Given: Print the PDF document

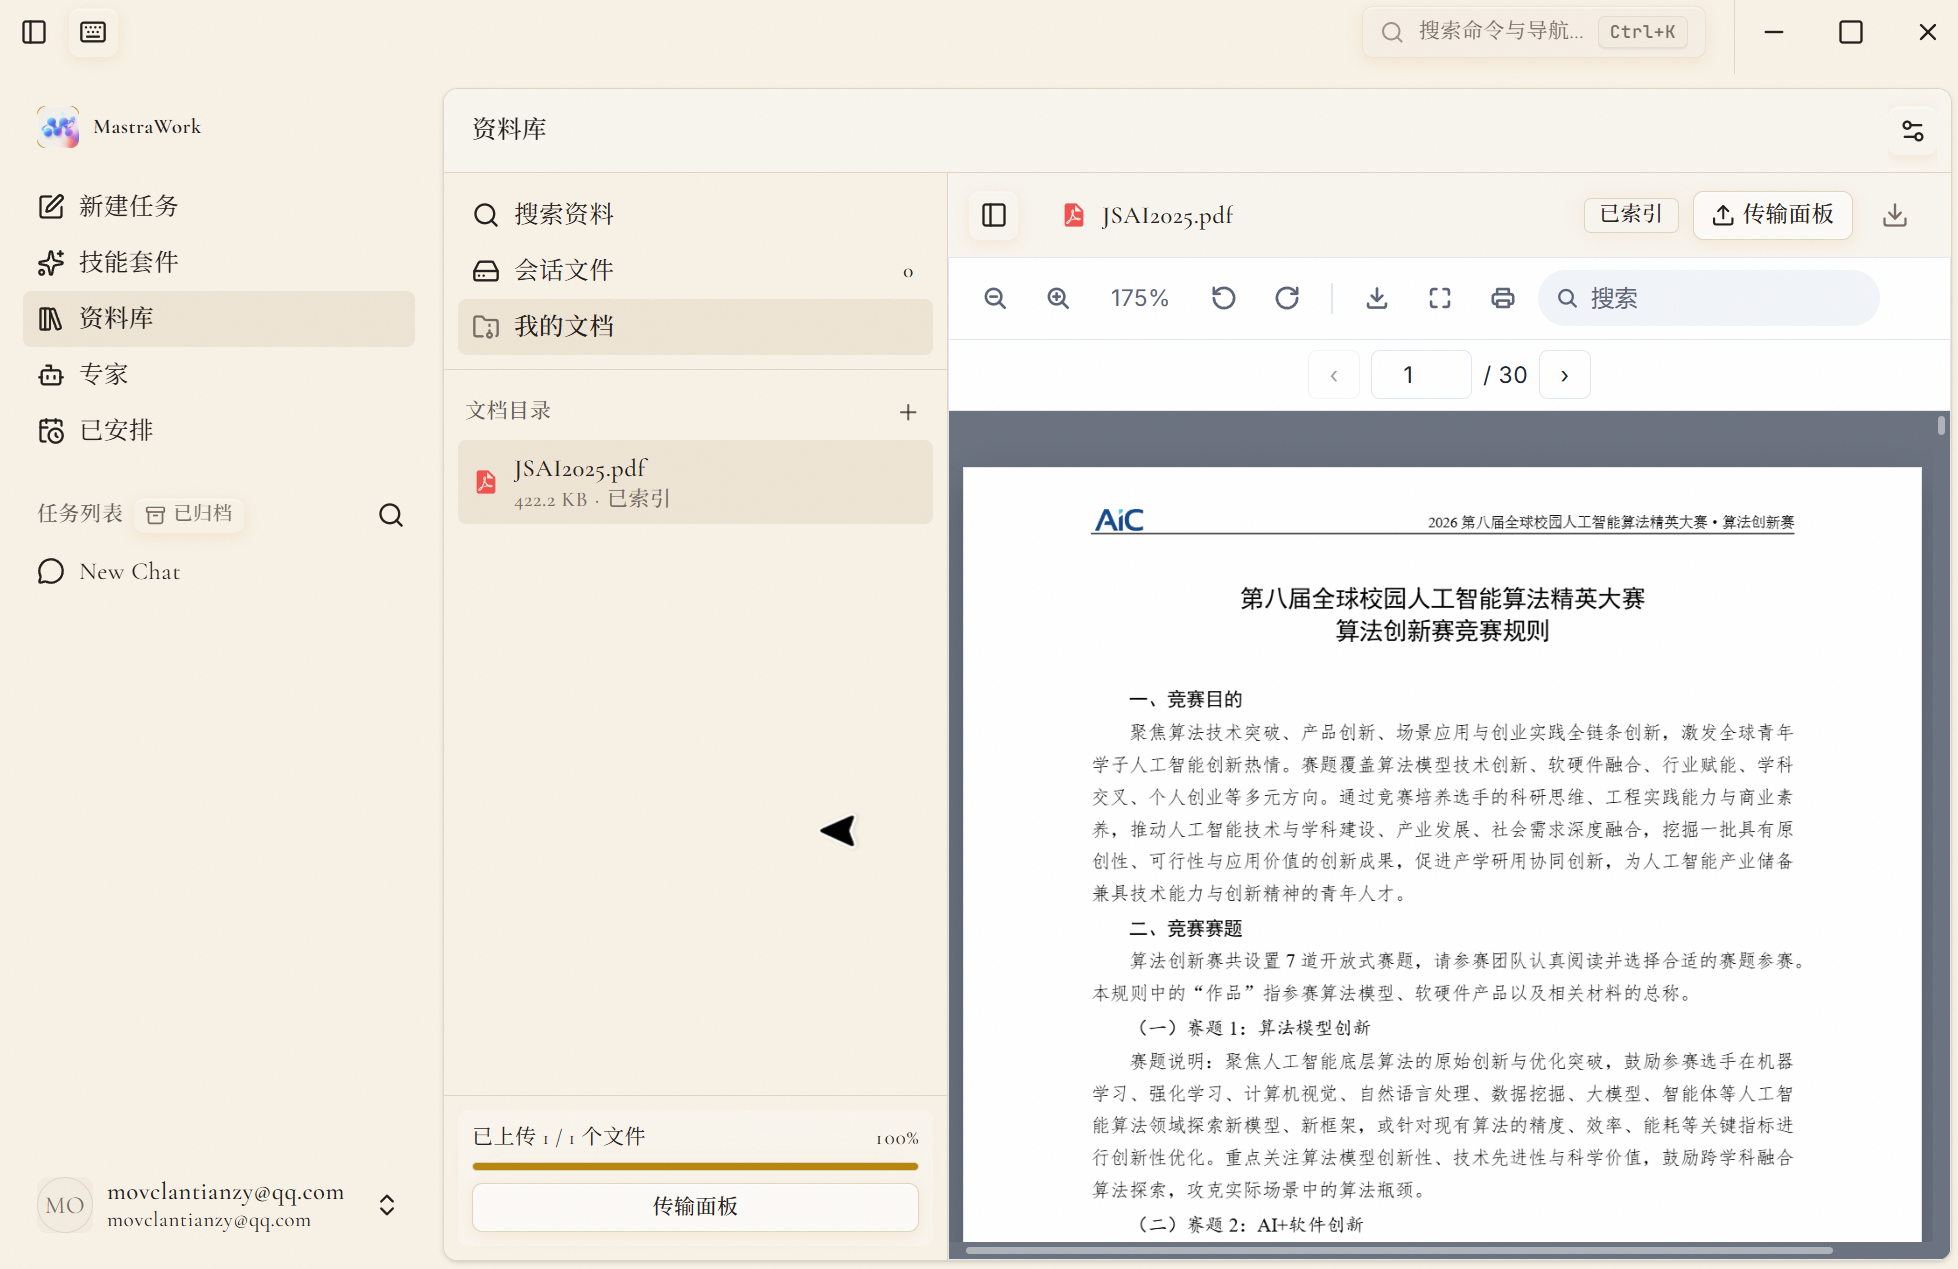Looking at the screenshot, I should (x=1503, y=298).
